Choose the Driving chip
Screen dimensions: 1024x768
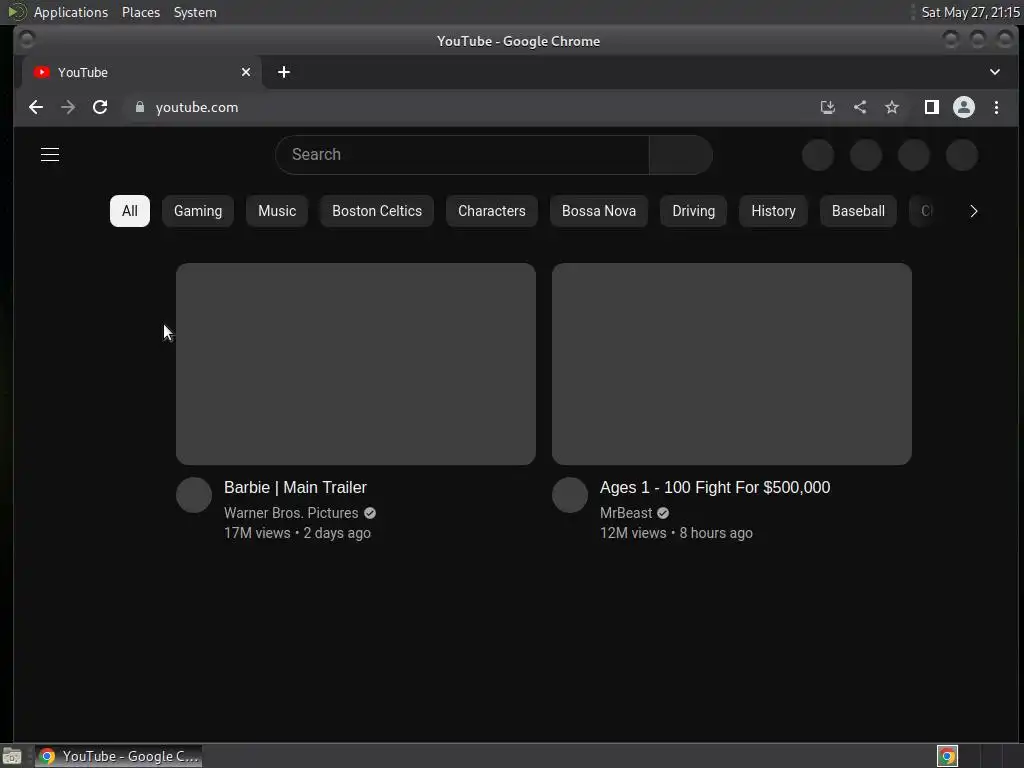(694, 211)
